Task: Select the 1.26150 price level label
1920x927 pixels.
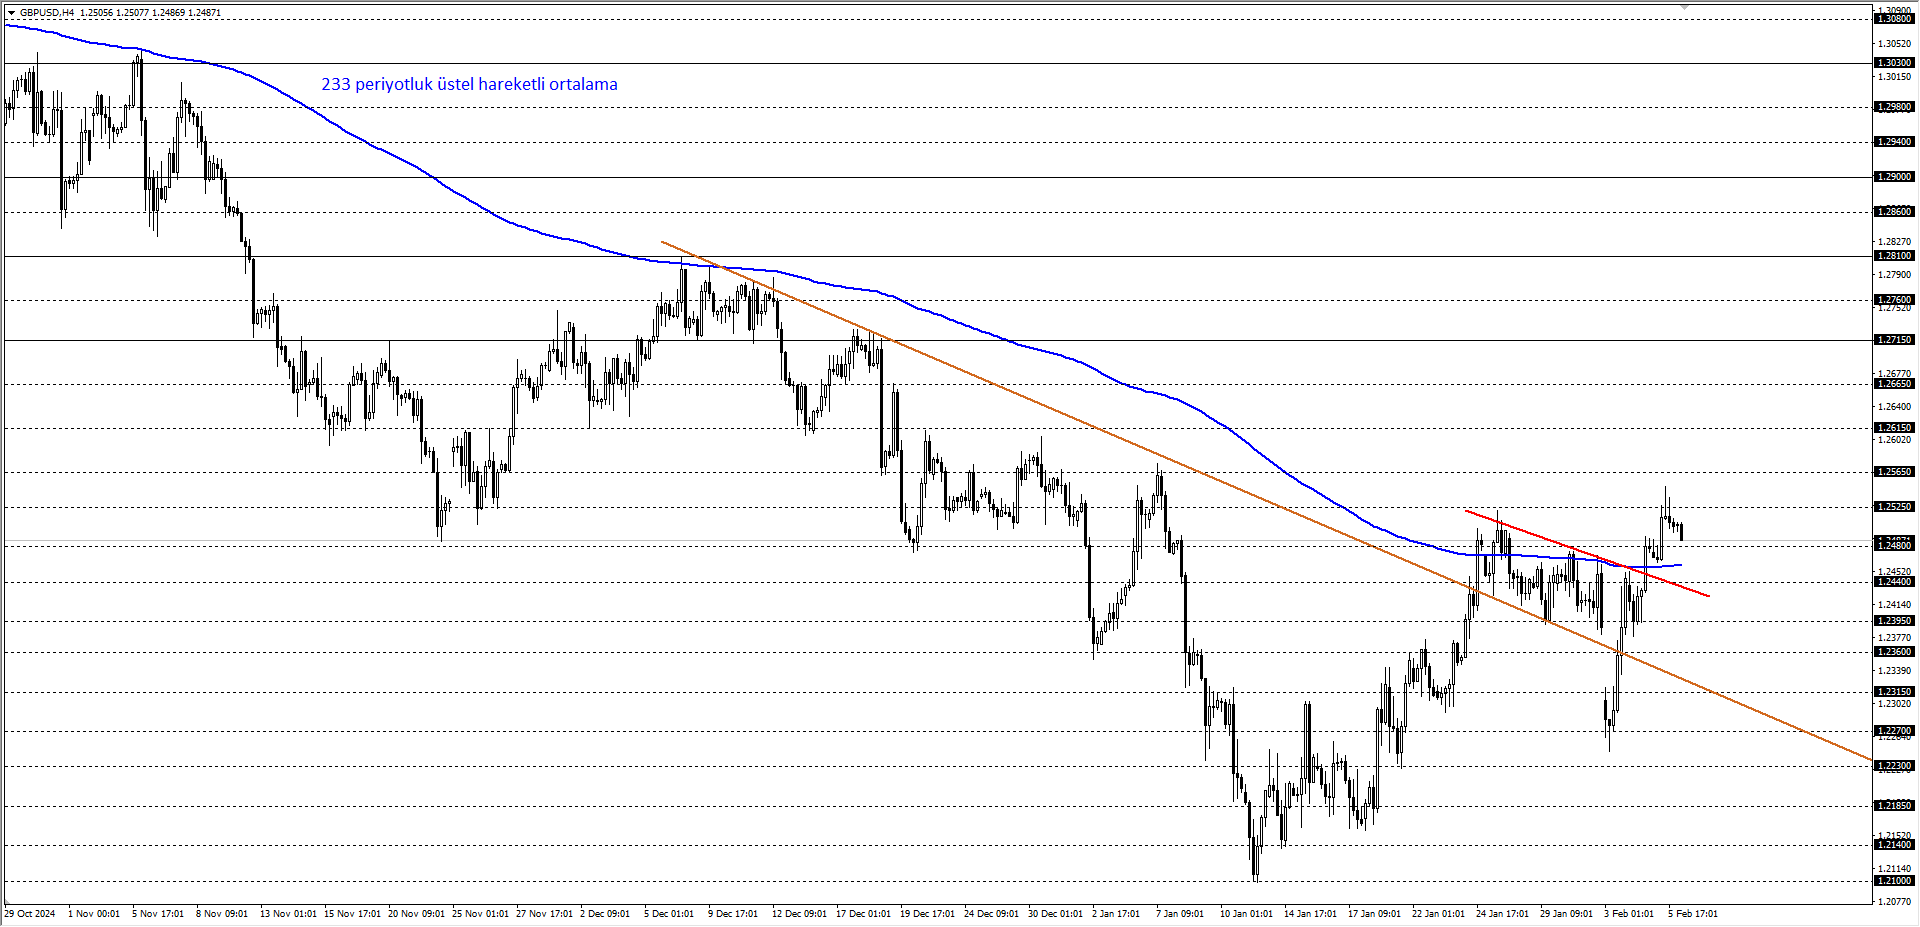Action: coord(1893,428)
